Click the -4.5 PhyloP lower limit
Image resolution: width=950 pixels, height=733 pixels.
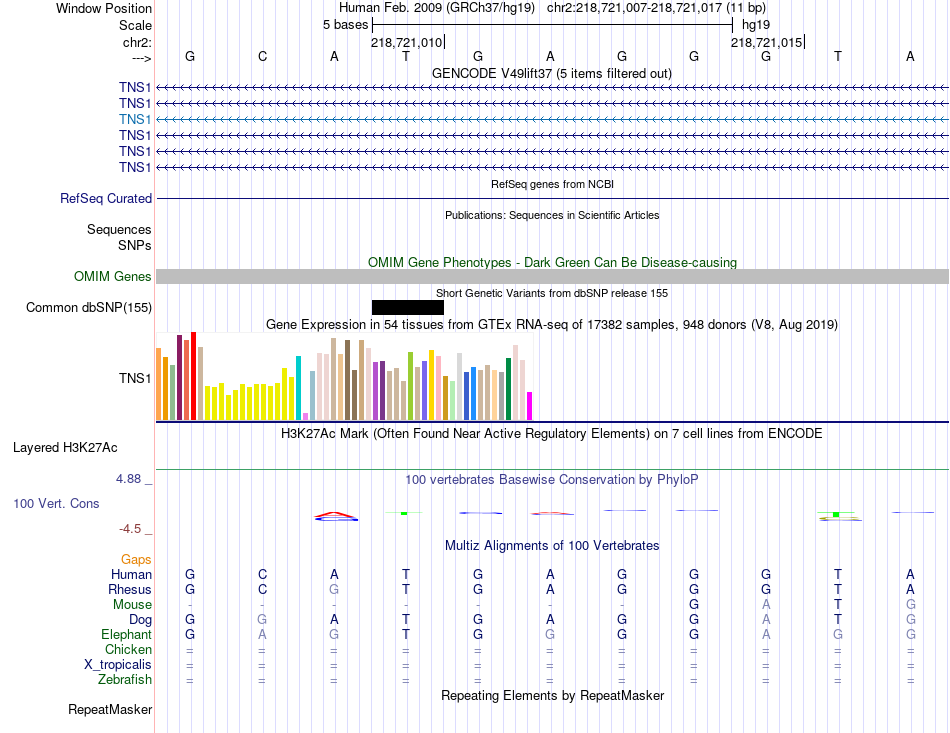pyautogui.click(x=130, y=529)
